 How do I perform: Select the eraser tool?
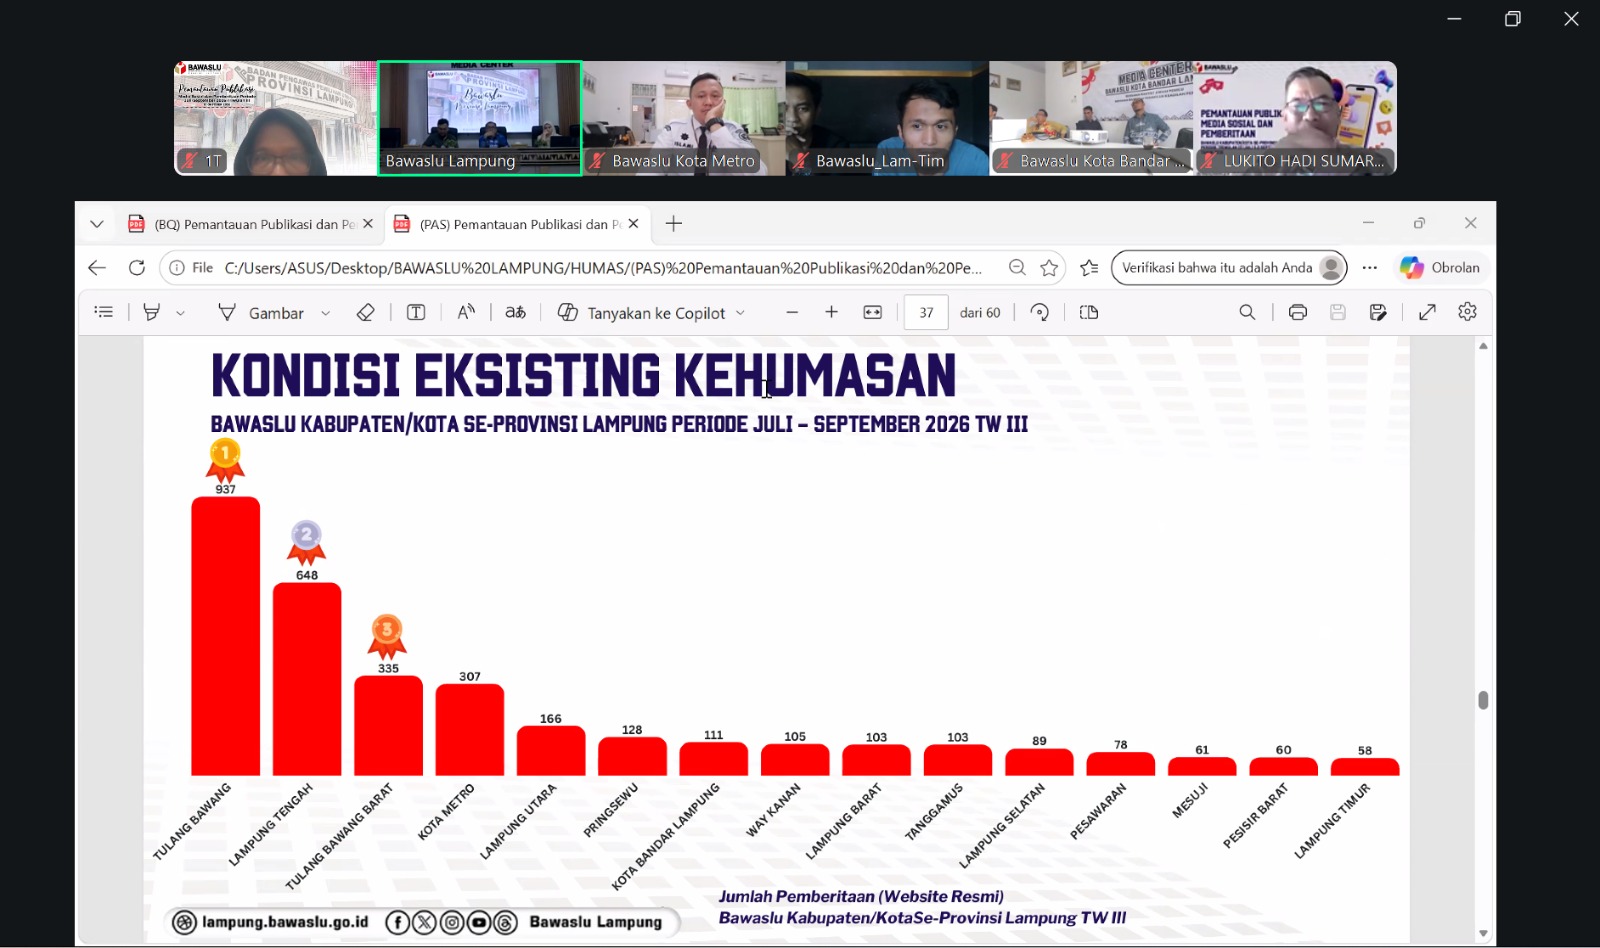pyautogui.click(x=366, y=312)
